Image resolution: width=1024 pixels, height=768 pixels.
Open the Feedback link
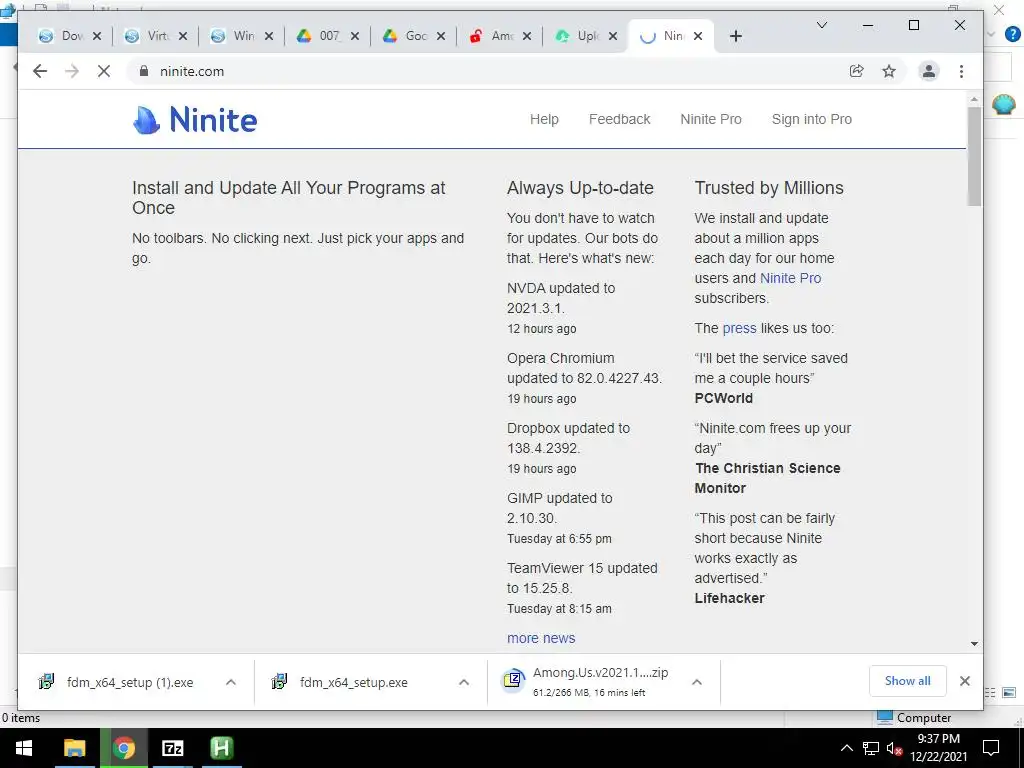620,120
